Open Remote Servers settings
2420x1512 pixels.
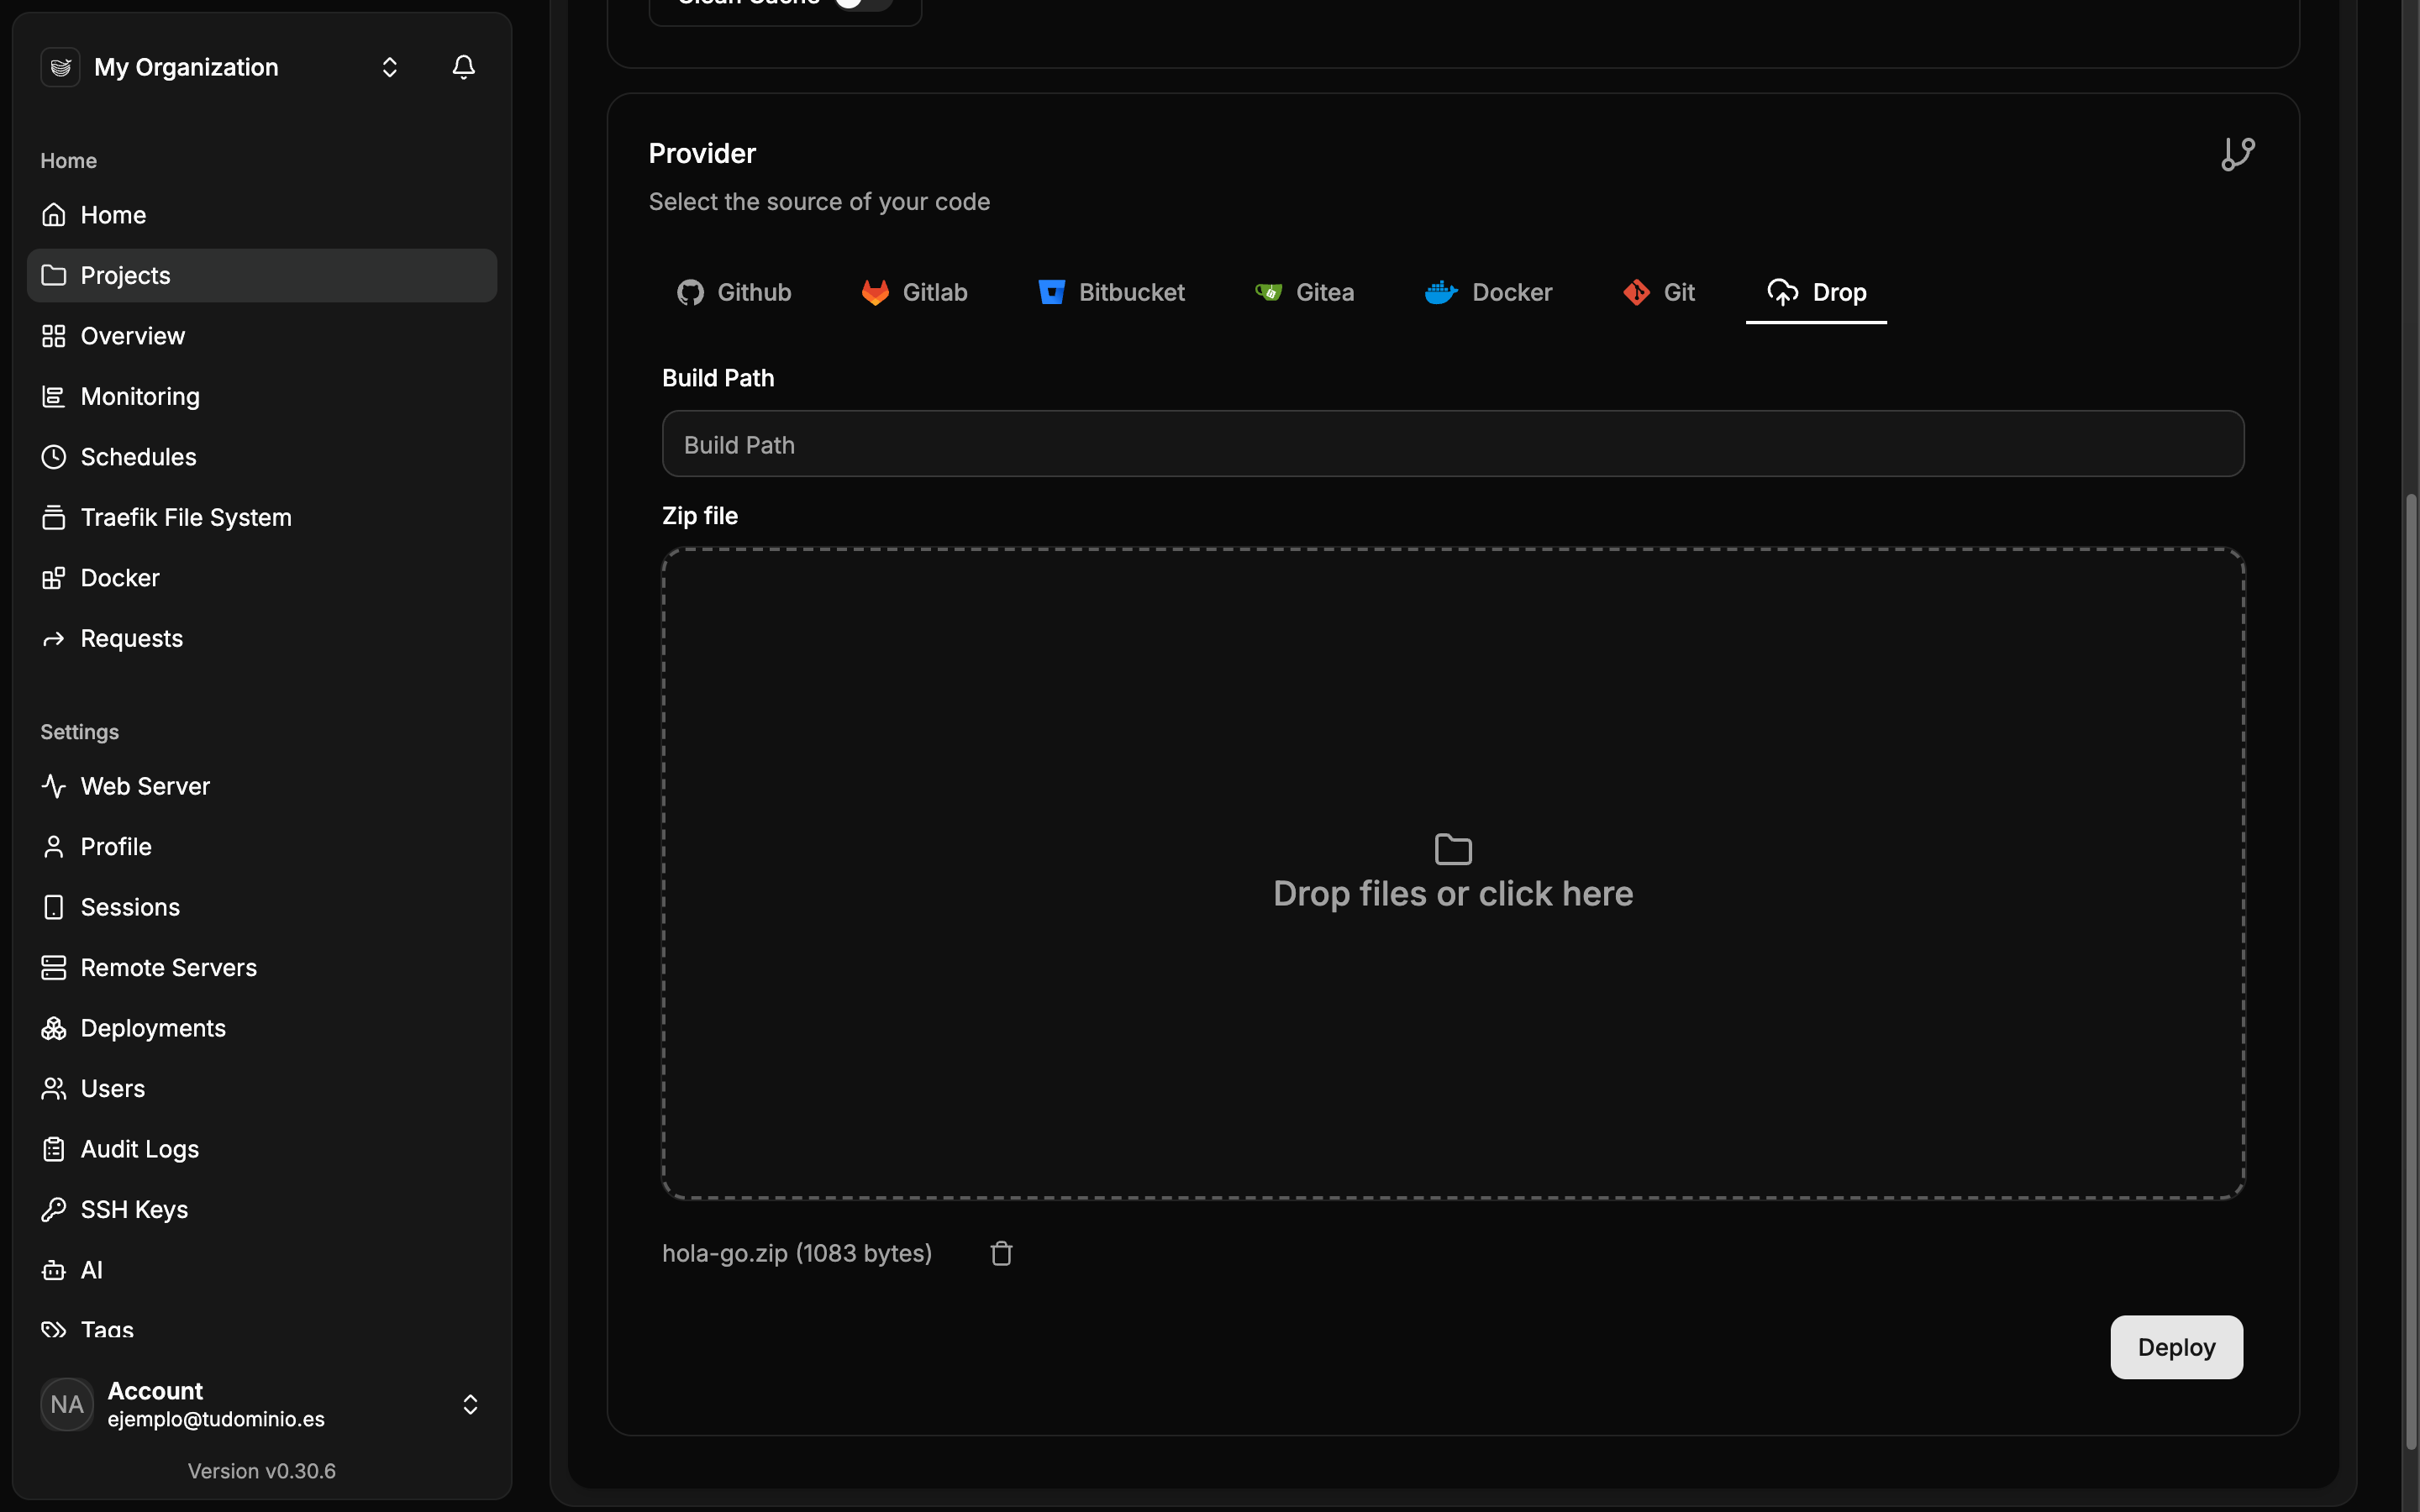point(262,968)
